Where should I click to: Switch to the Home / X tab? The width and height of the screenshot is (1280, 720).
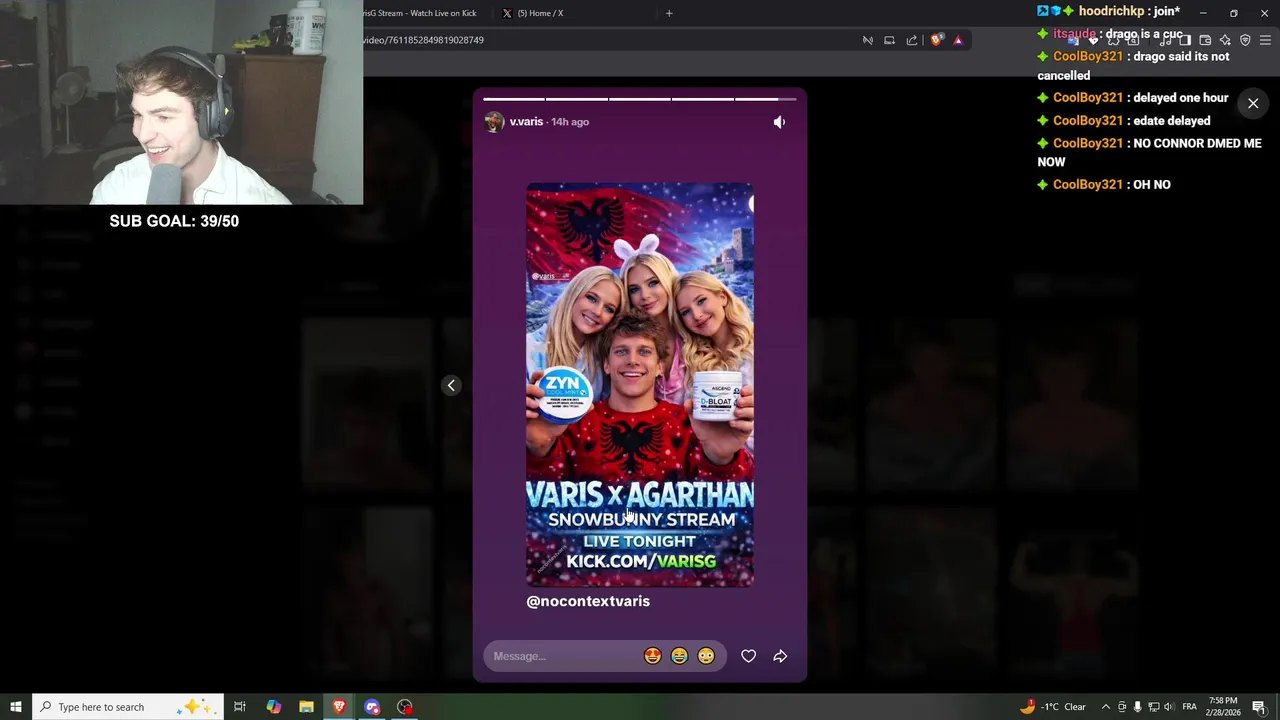pyautogui.click(x=540, y=13)
